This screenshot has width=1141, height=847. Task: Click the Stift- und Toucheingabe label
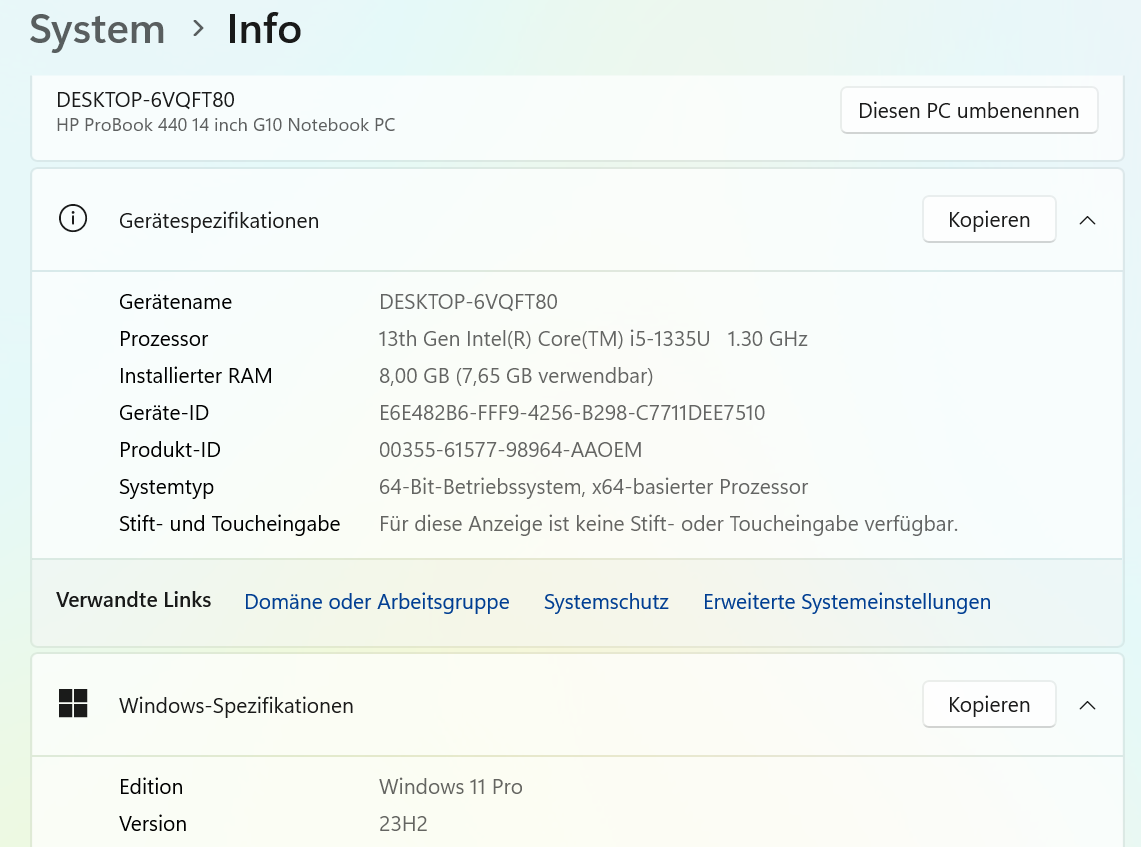[230, 525]
